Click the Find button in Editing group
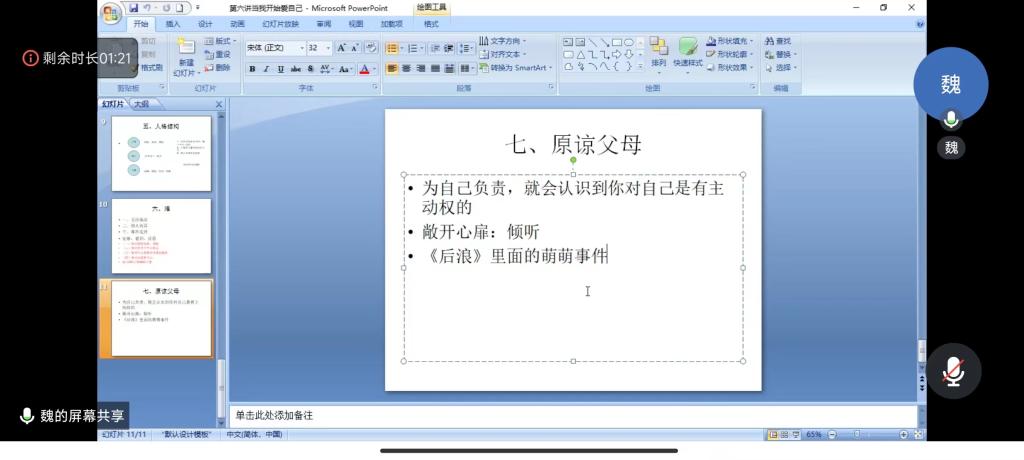The height and width of the screenshot is (460, 1024). point(778,41)
